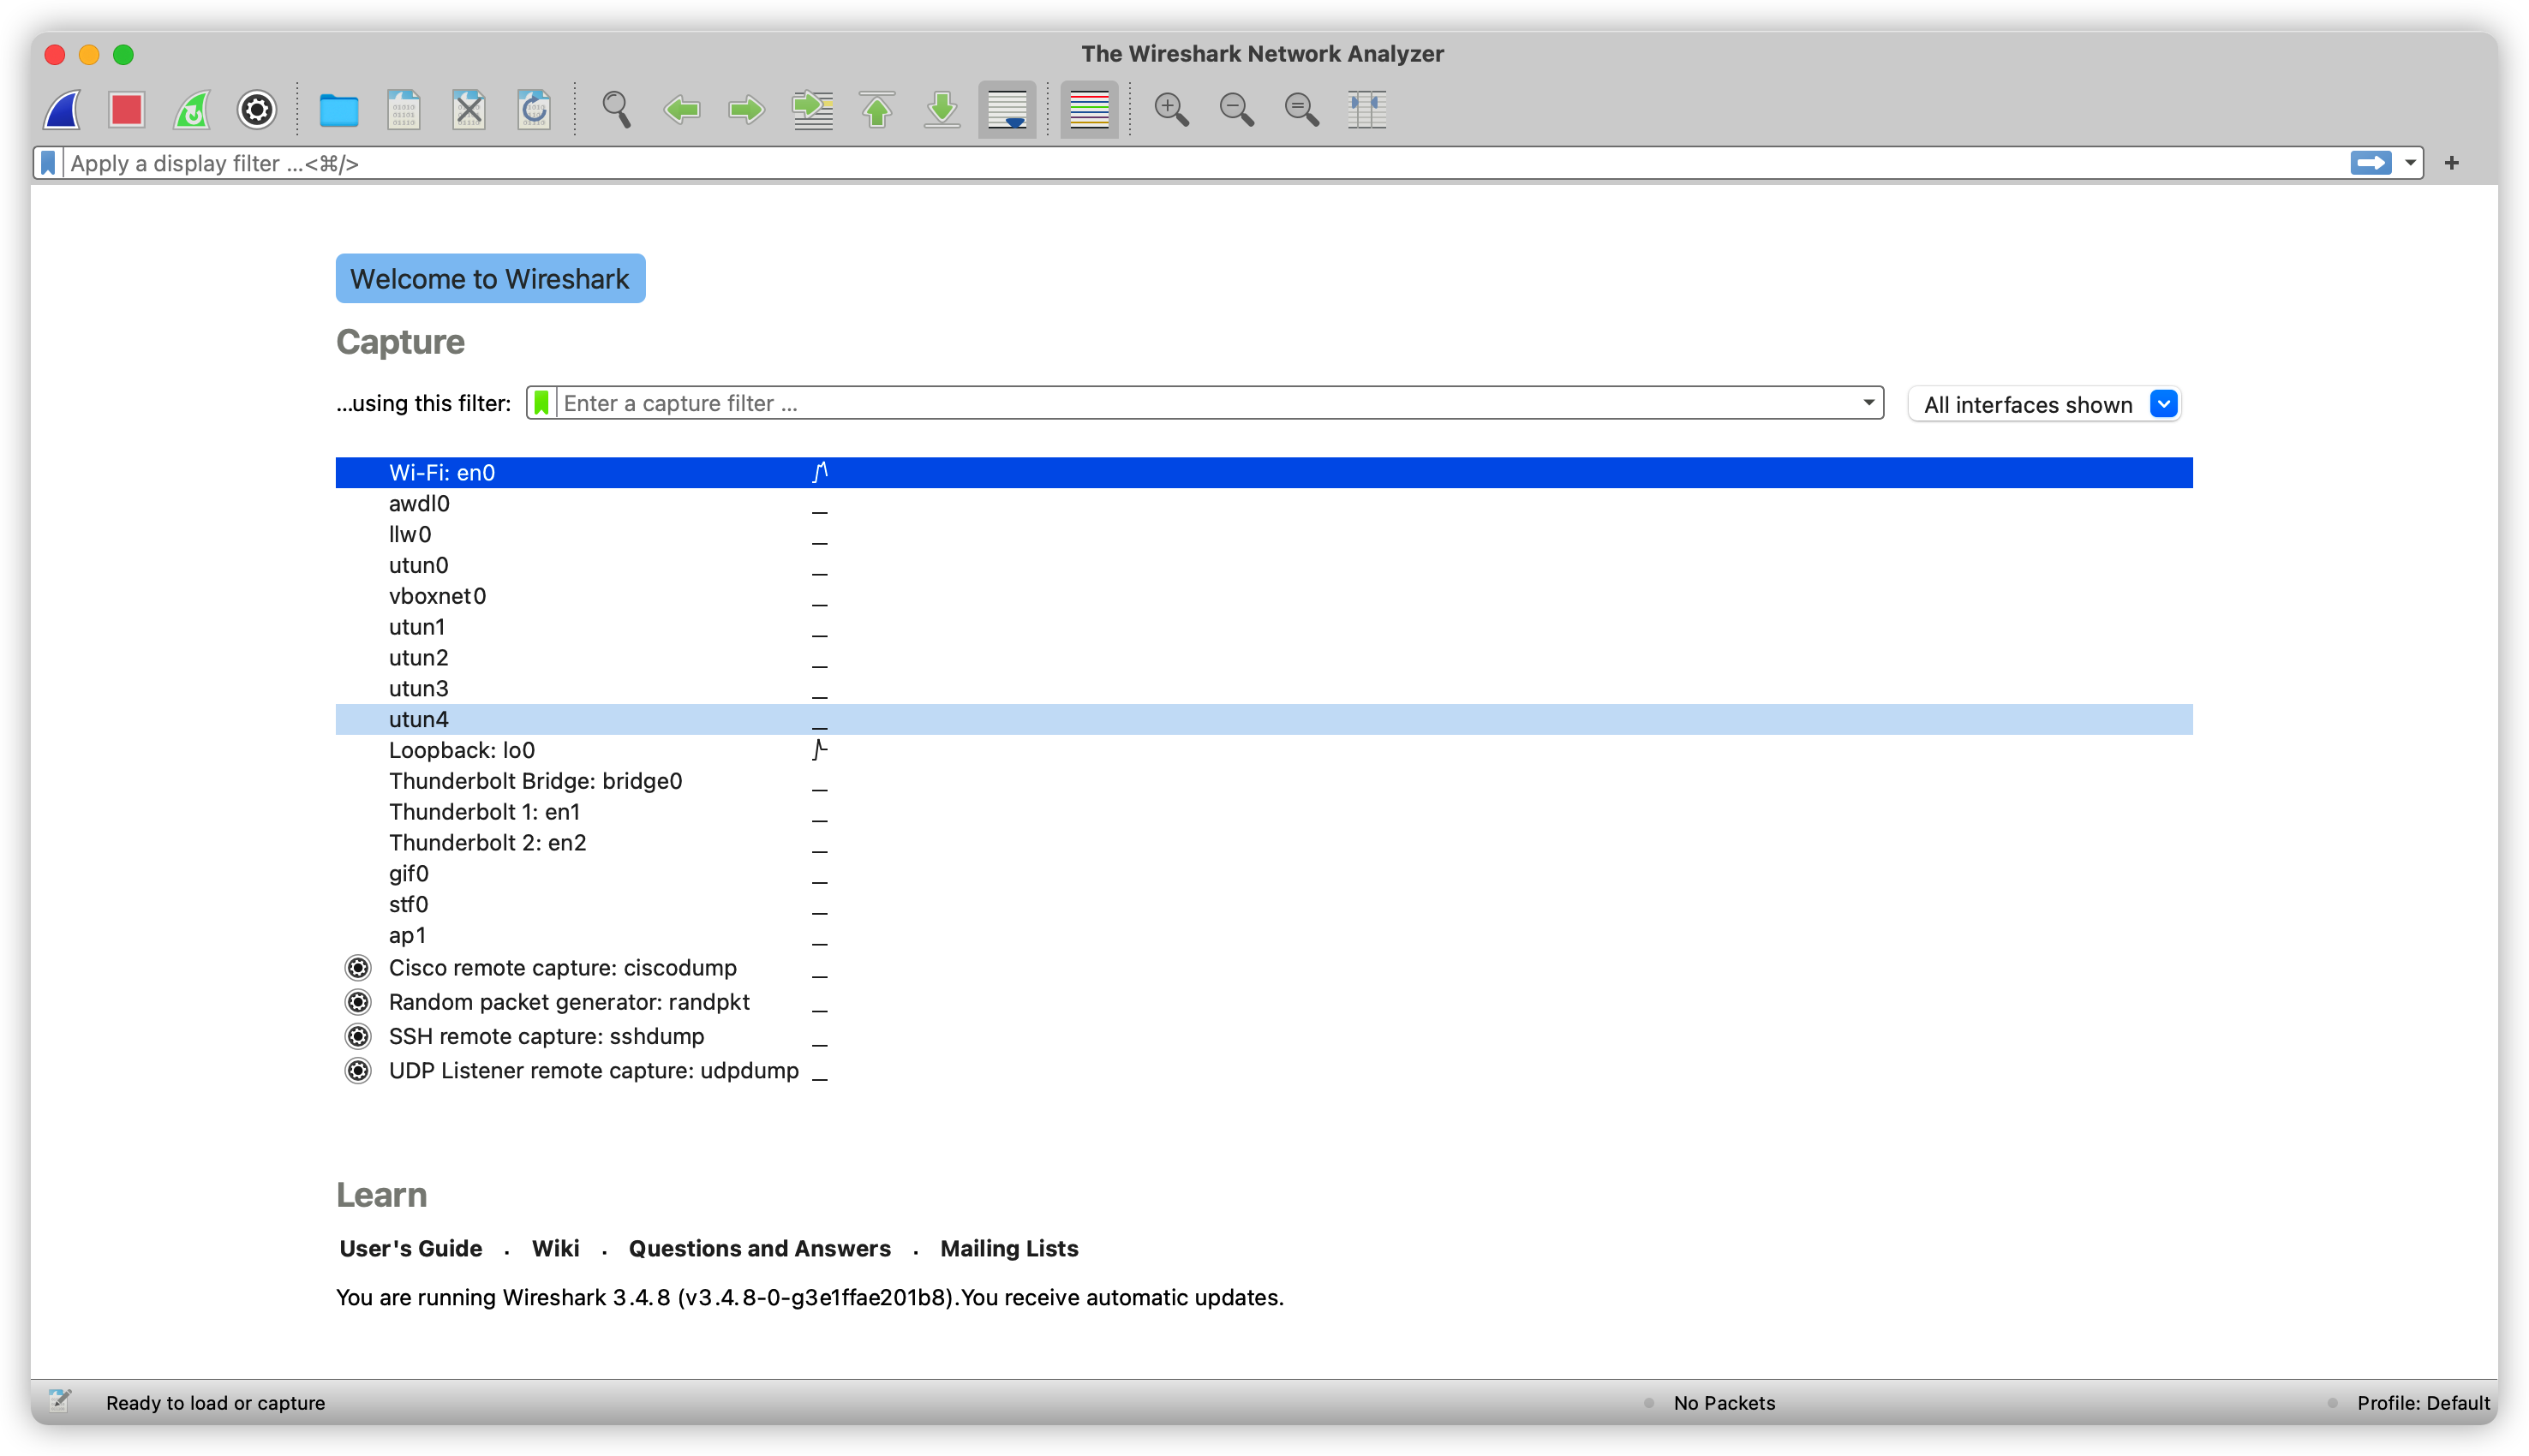Open sshdump settings gear icon
2529x1456 pixels.
358,1036
